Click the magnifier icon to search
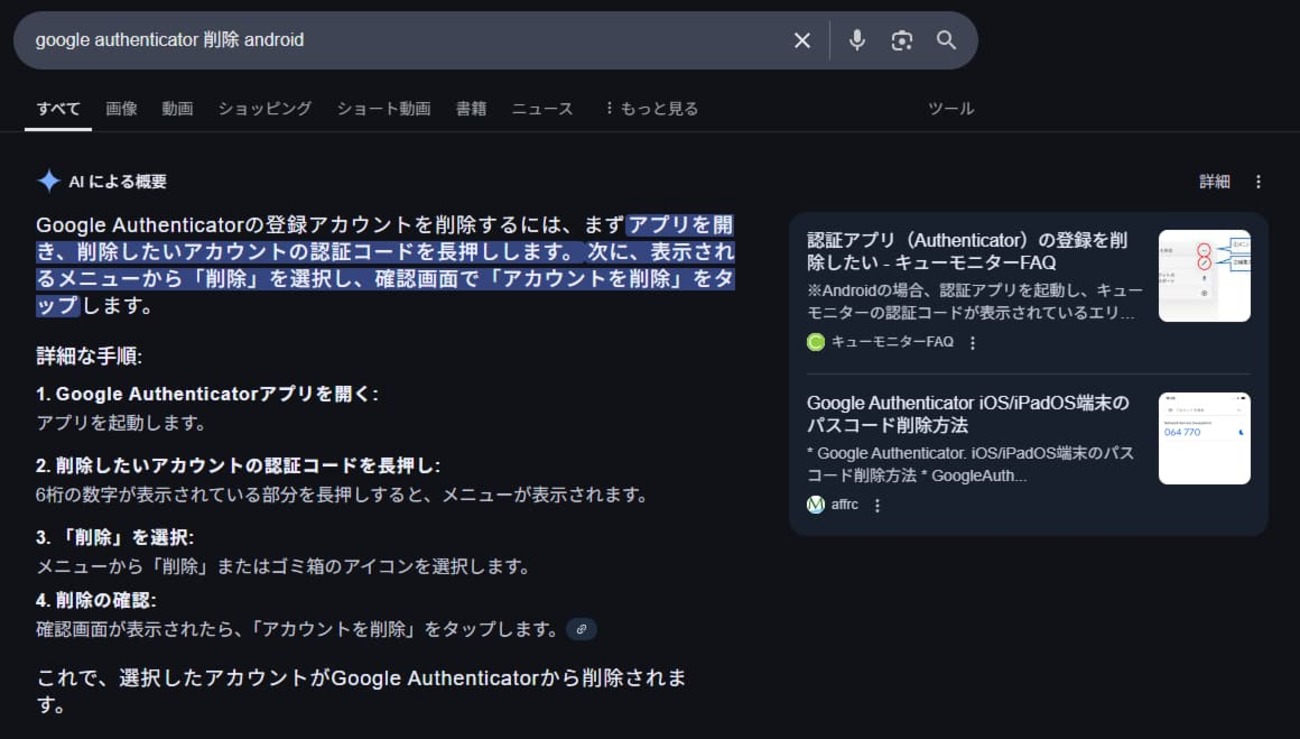Screen dimensions: 1300x739 pyautogui.click(x=947, y=40)
